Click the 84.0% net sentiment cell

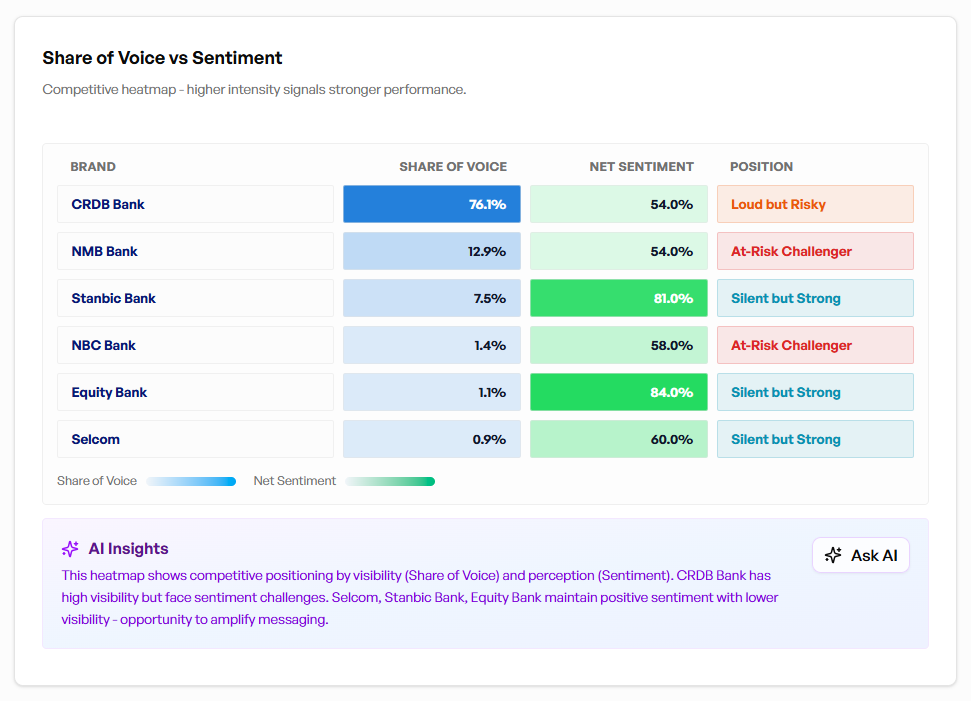(x=619, y=393)
